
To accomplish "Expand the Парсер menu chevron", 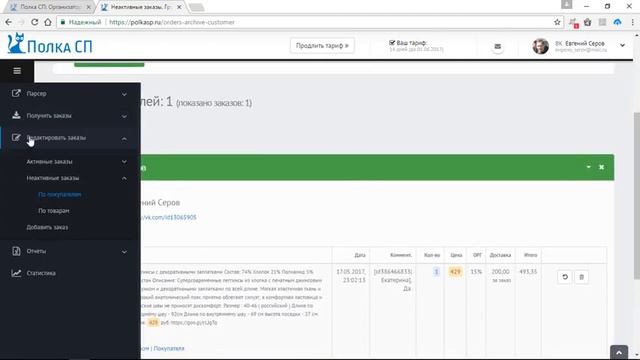I will 124,94.
